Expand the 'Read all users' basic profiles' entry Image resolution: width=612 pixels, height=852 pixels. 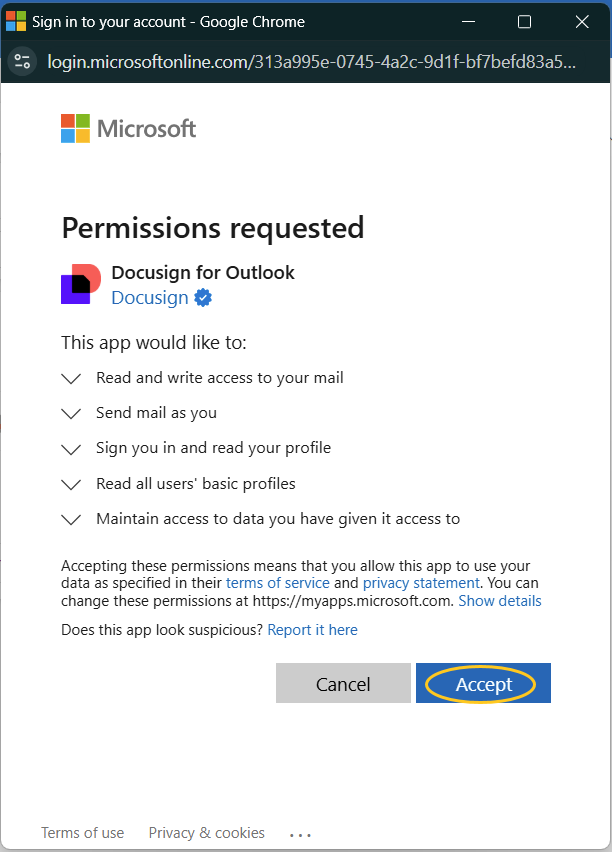coord(70,483)
